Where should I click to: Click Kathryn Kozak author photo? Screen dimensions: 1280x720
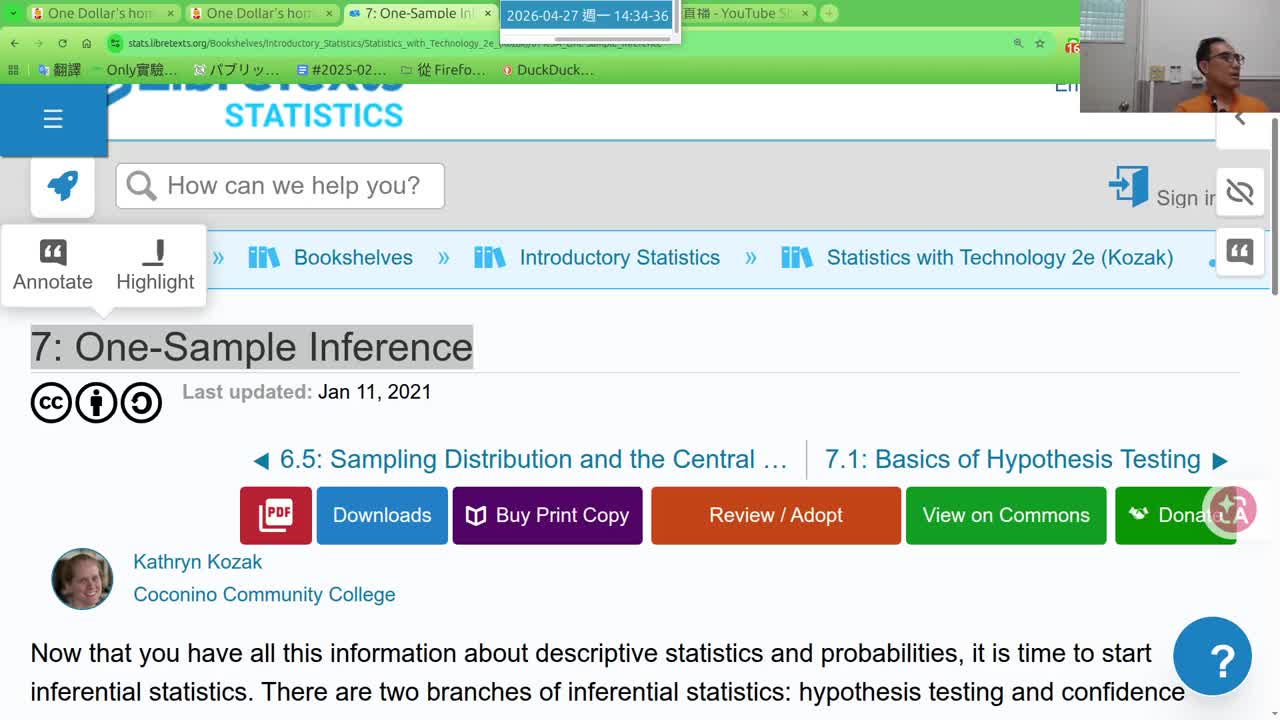pyautogui.click(x=82, y=579)
